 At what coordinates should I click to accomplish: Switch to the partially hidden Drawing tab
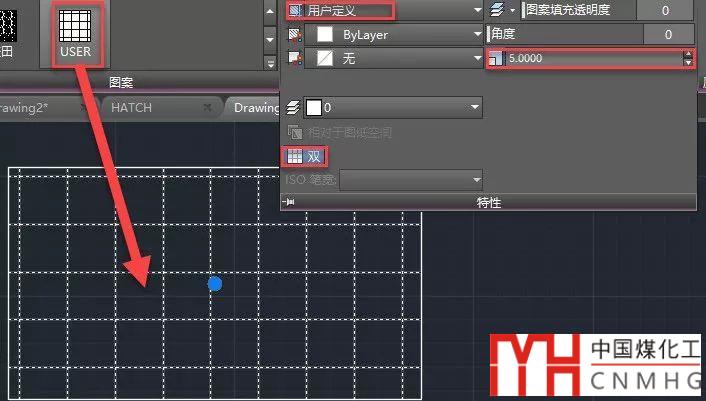pyautogui.click(x=256, y=108)
